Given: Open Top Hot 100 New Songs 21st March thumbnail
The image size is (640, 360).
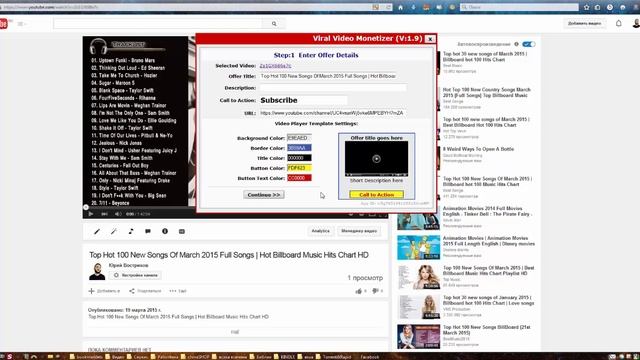Looking at the screenshot, I should pos(418,337).
